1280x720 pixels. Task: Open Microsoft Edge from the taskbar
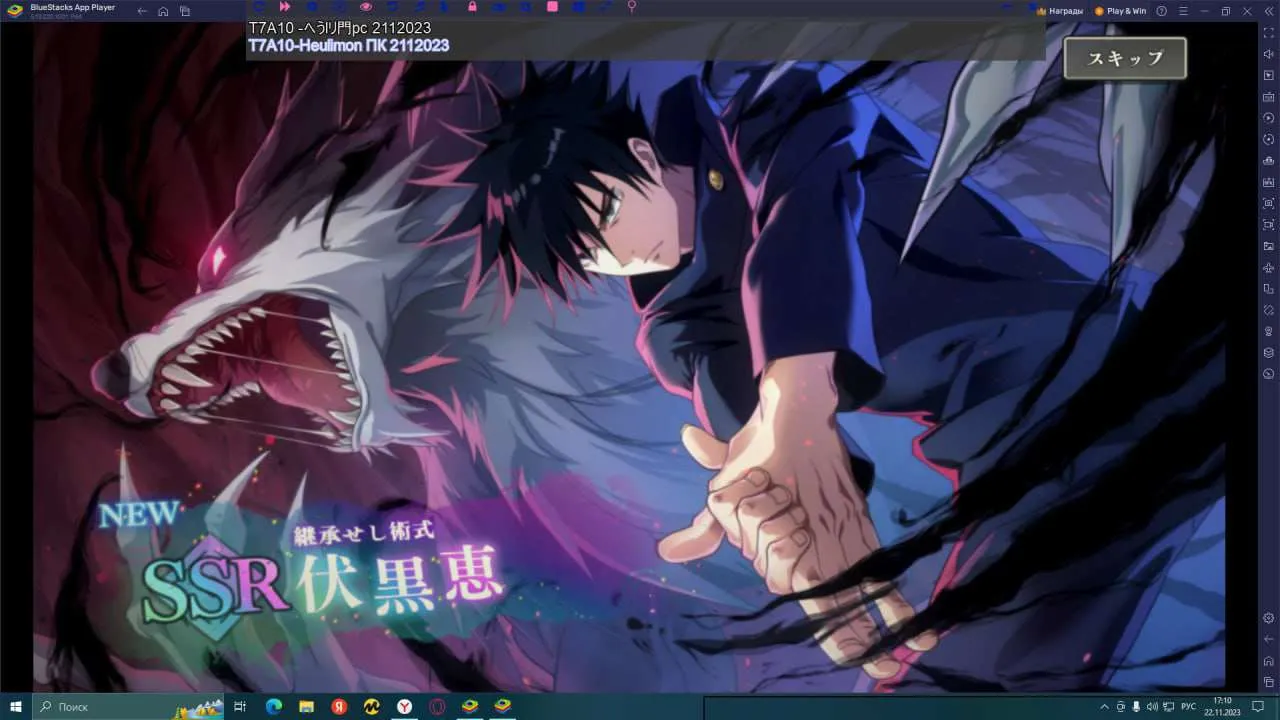coord(273,707)
